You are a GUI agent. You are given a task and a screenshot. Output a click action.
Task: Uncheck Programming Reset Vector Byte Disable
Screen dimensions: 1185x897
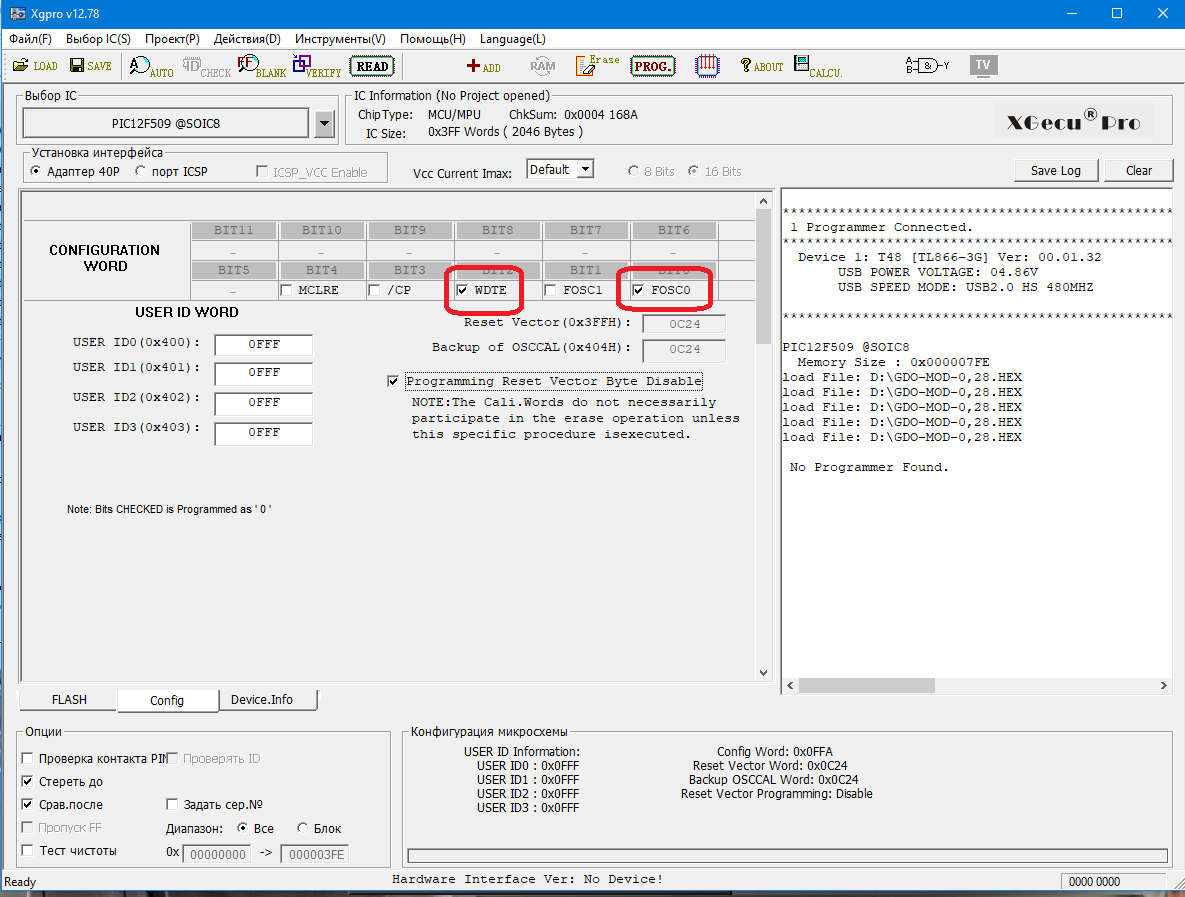[393, 381]
